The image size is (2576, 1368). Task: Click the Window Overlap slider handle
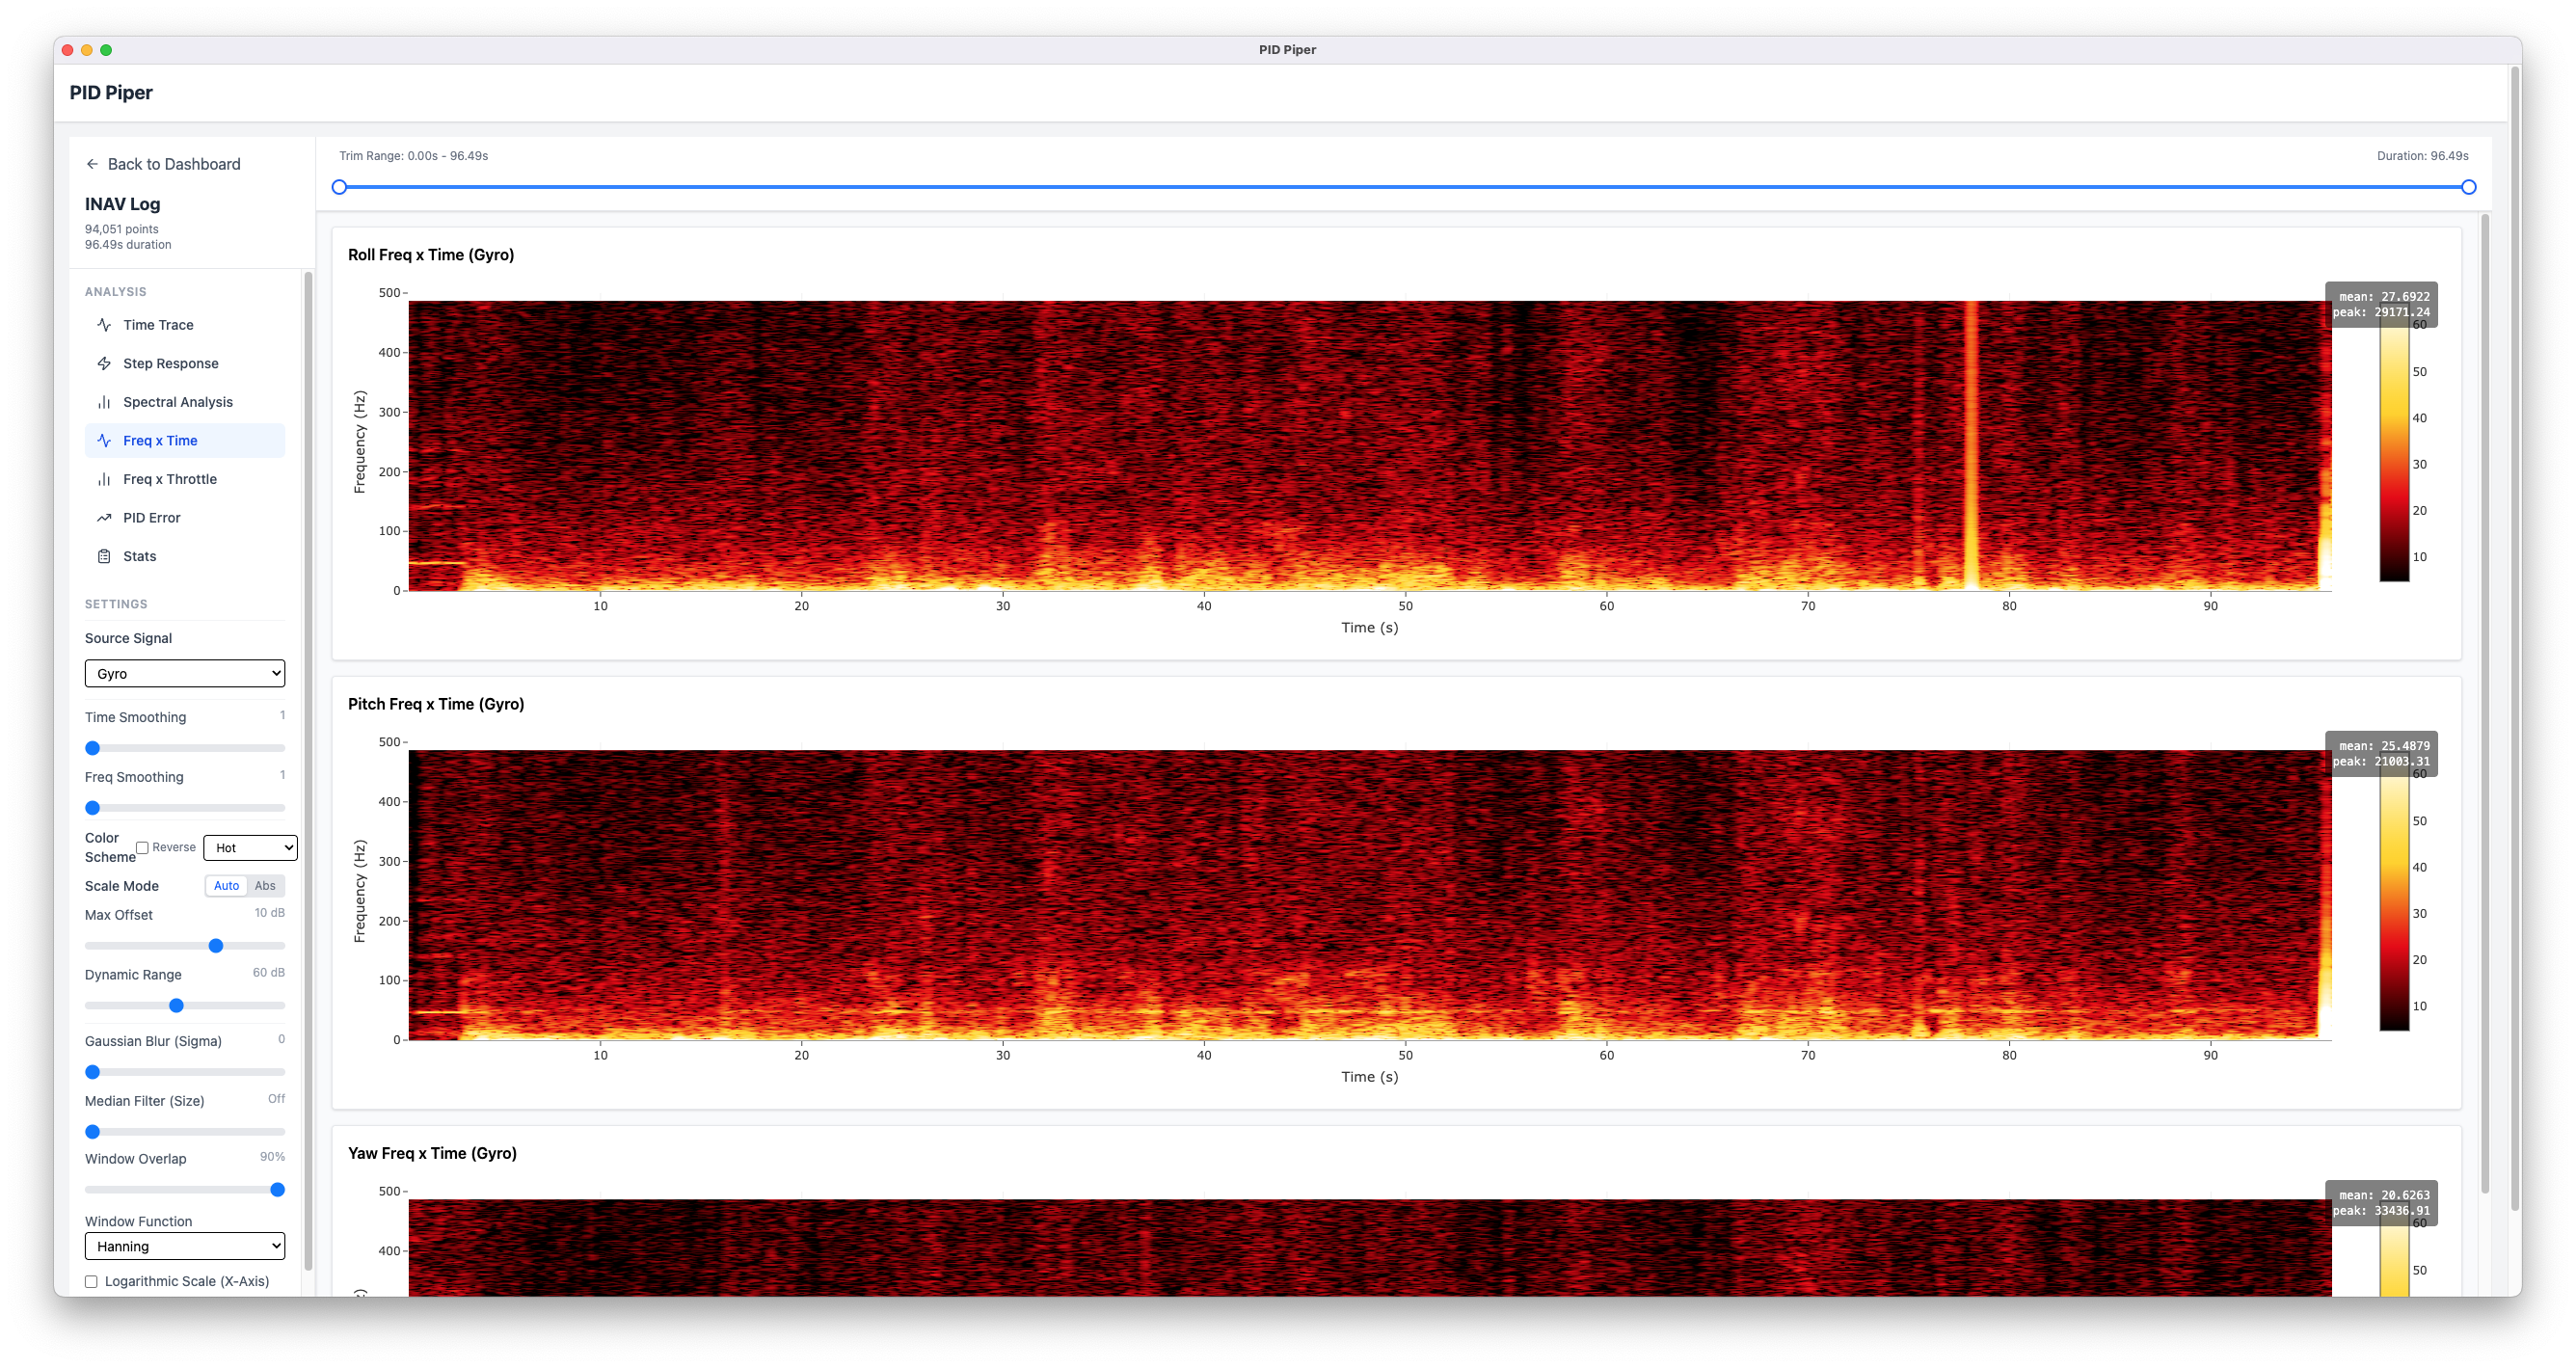(x=278, y=1190)
